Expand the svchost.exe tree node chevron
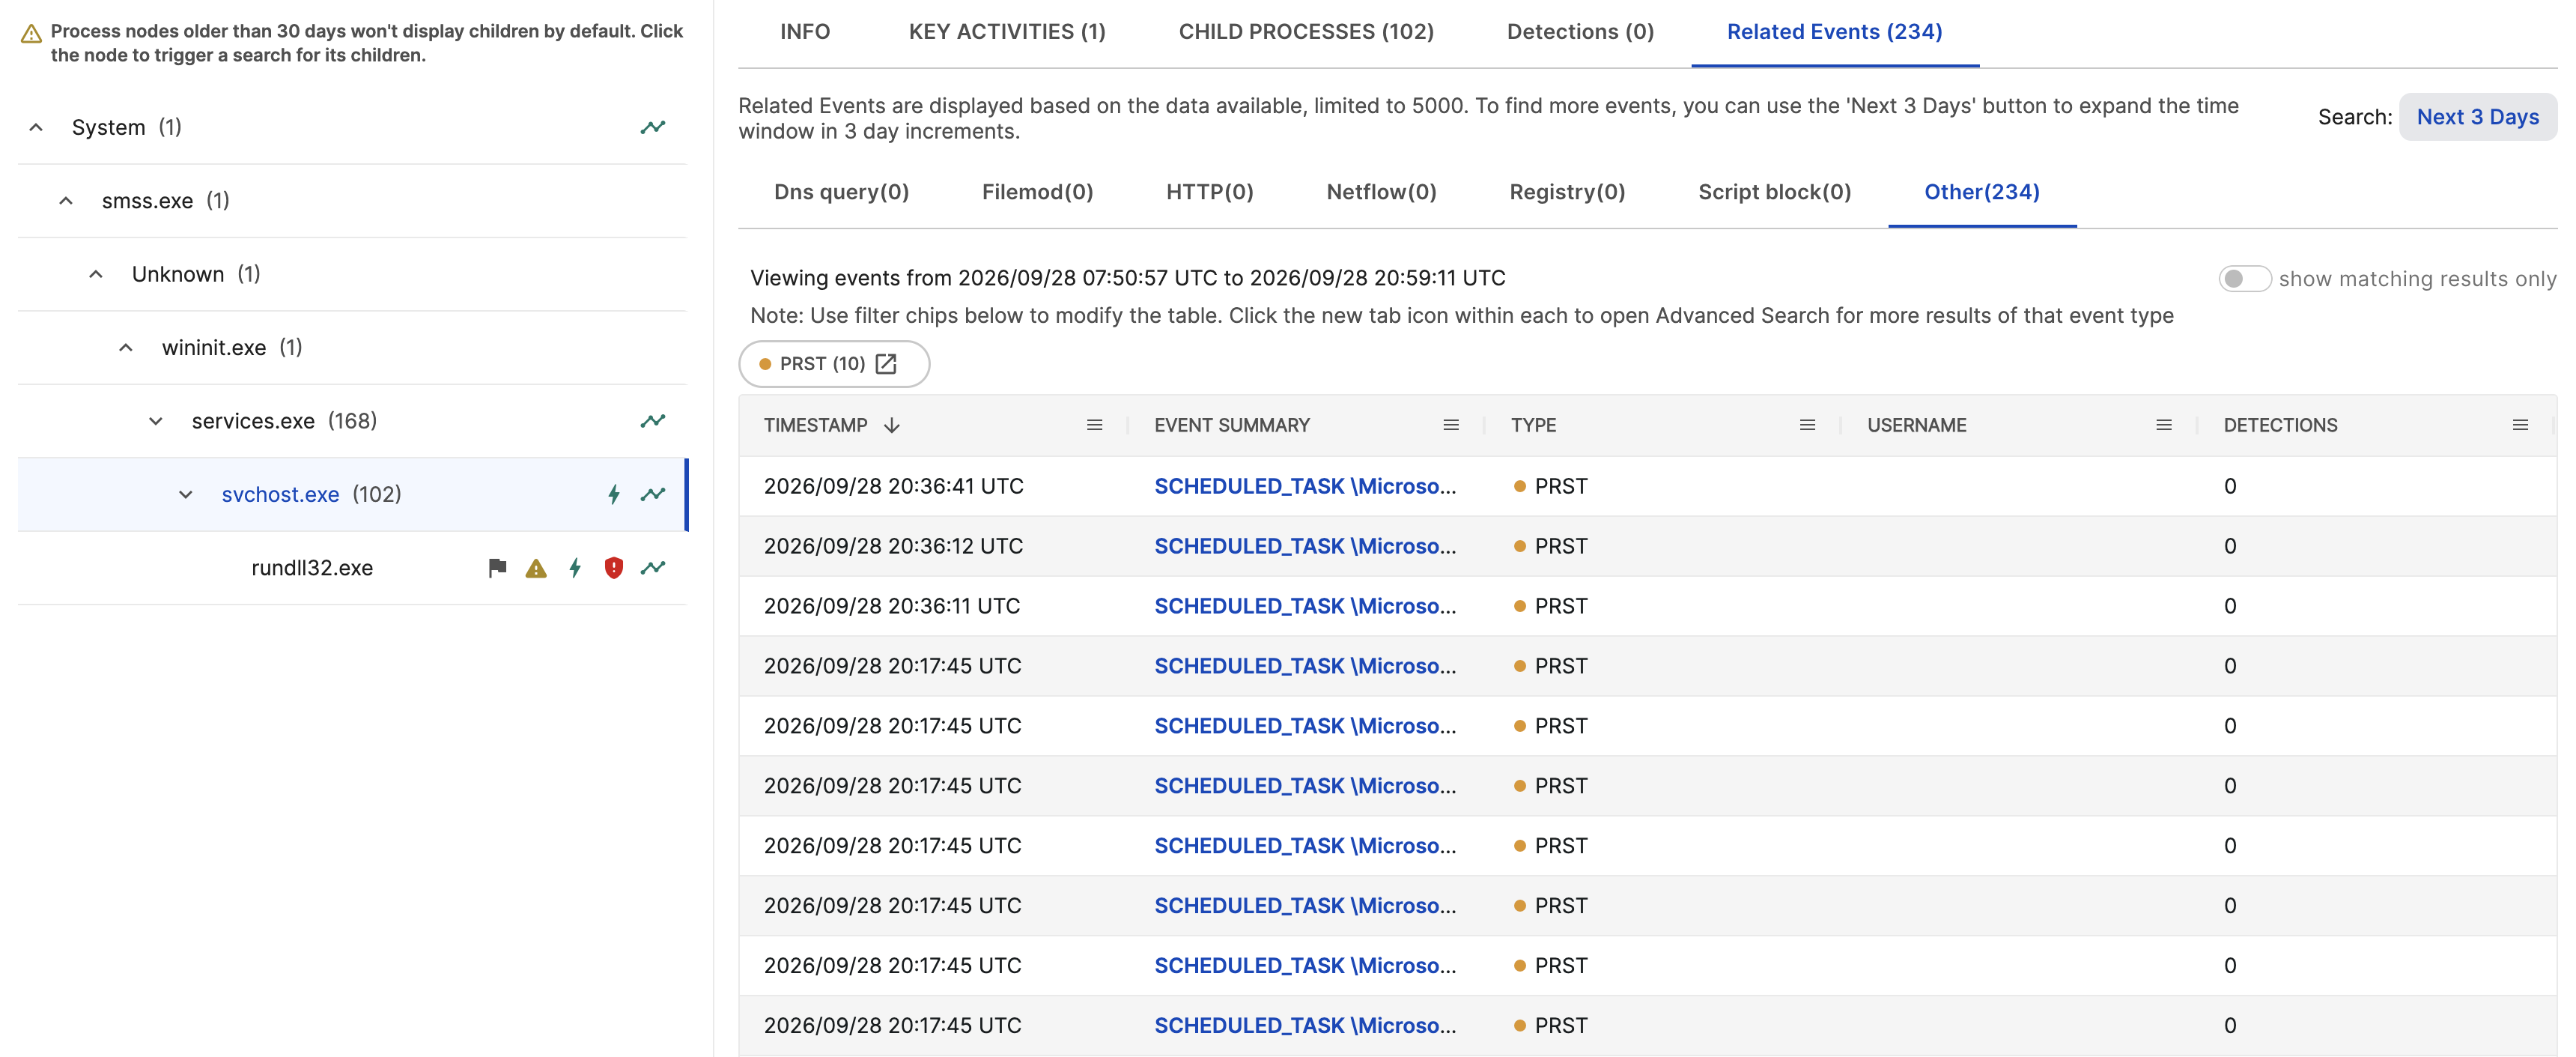Viewport: 2576px width, 1057px height. (x=186, y=495)
